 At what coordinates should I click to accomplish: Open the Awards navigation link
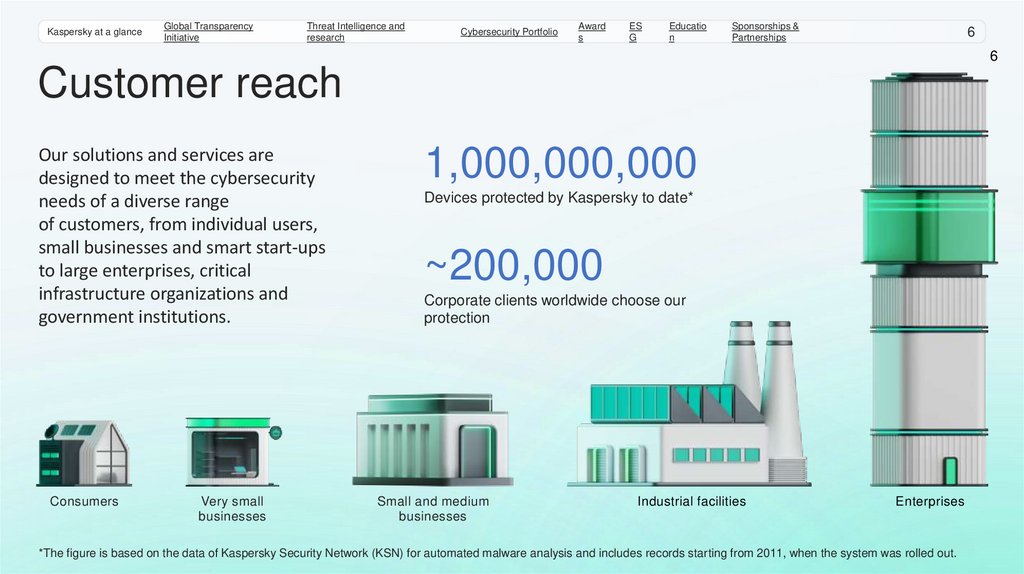(x=592, y=32)
